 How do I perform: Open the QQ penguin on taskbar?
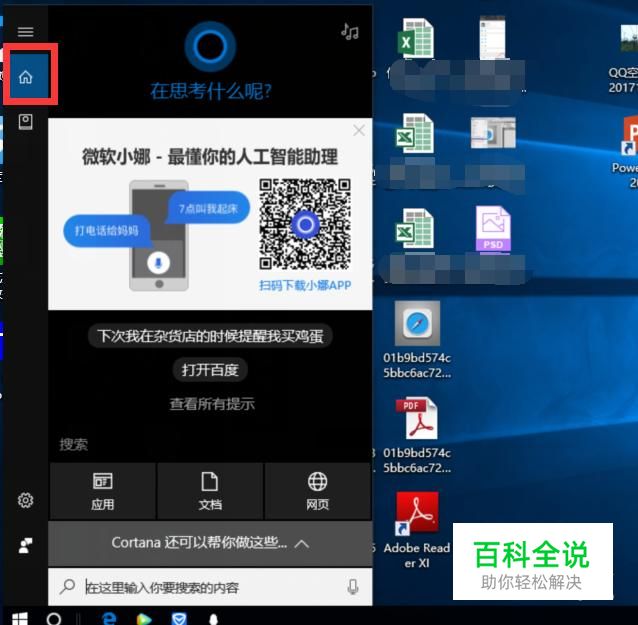click(213, 619)
